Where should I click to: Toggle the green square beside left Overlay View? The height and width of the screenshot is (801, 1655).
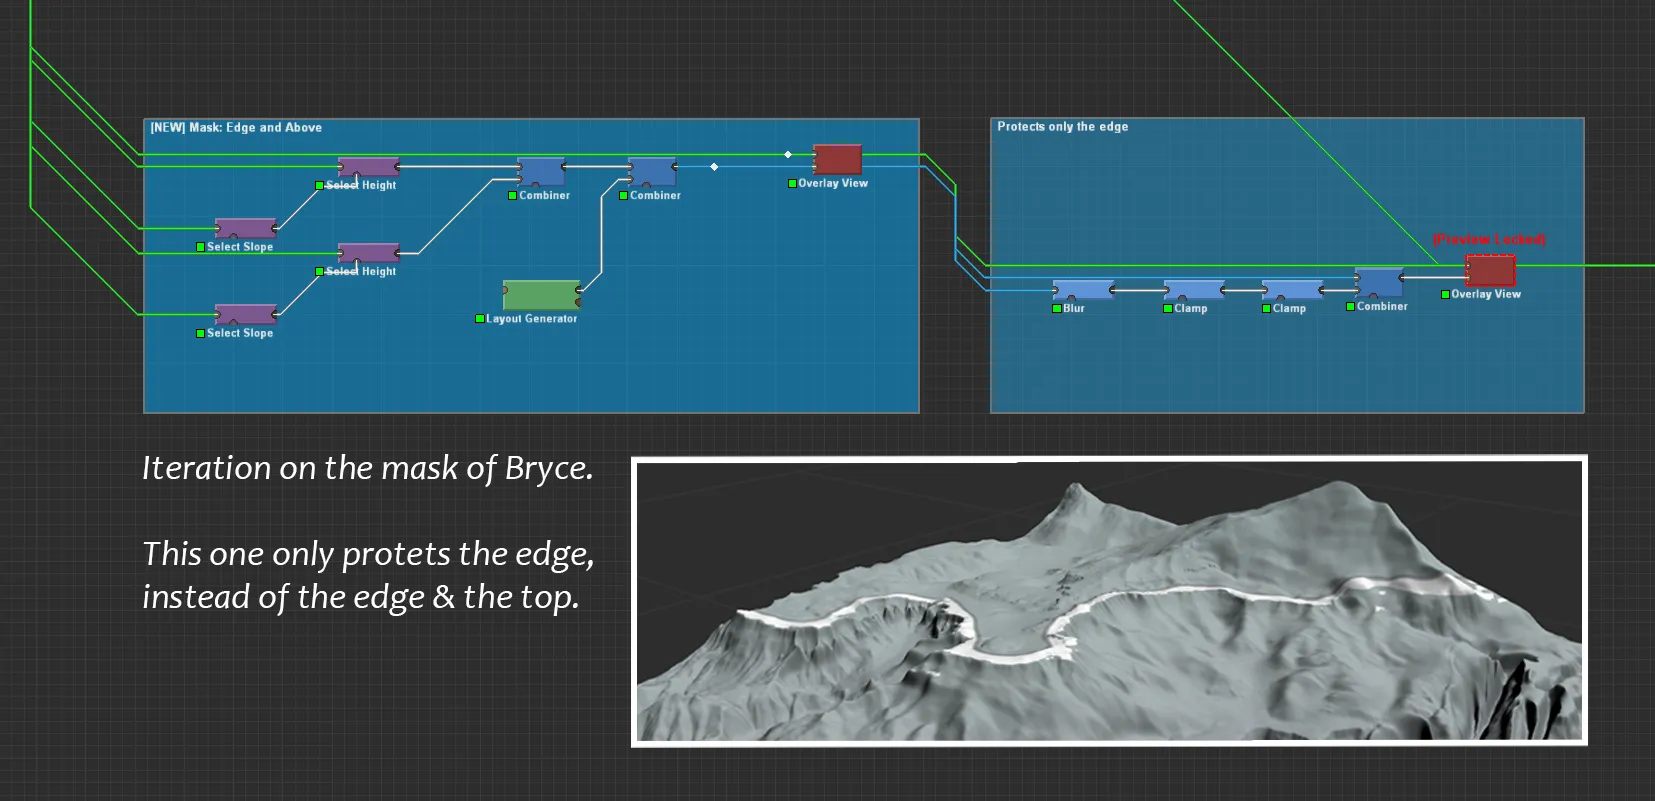coord(792,184)
